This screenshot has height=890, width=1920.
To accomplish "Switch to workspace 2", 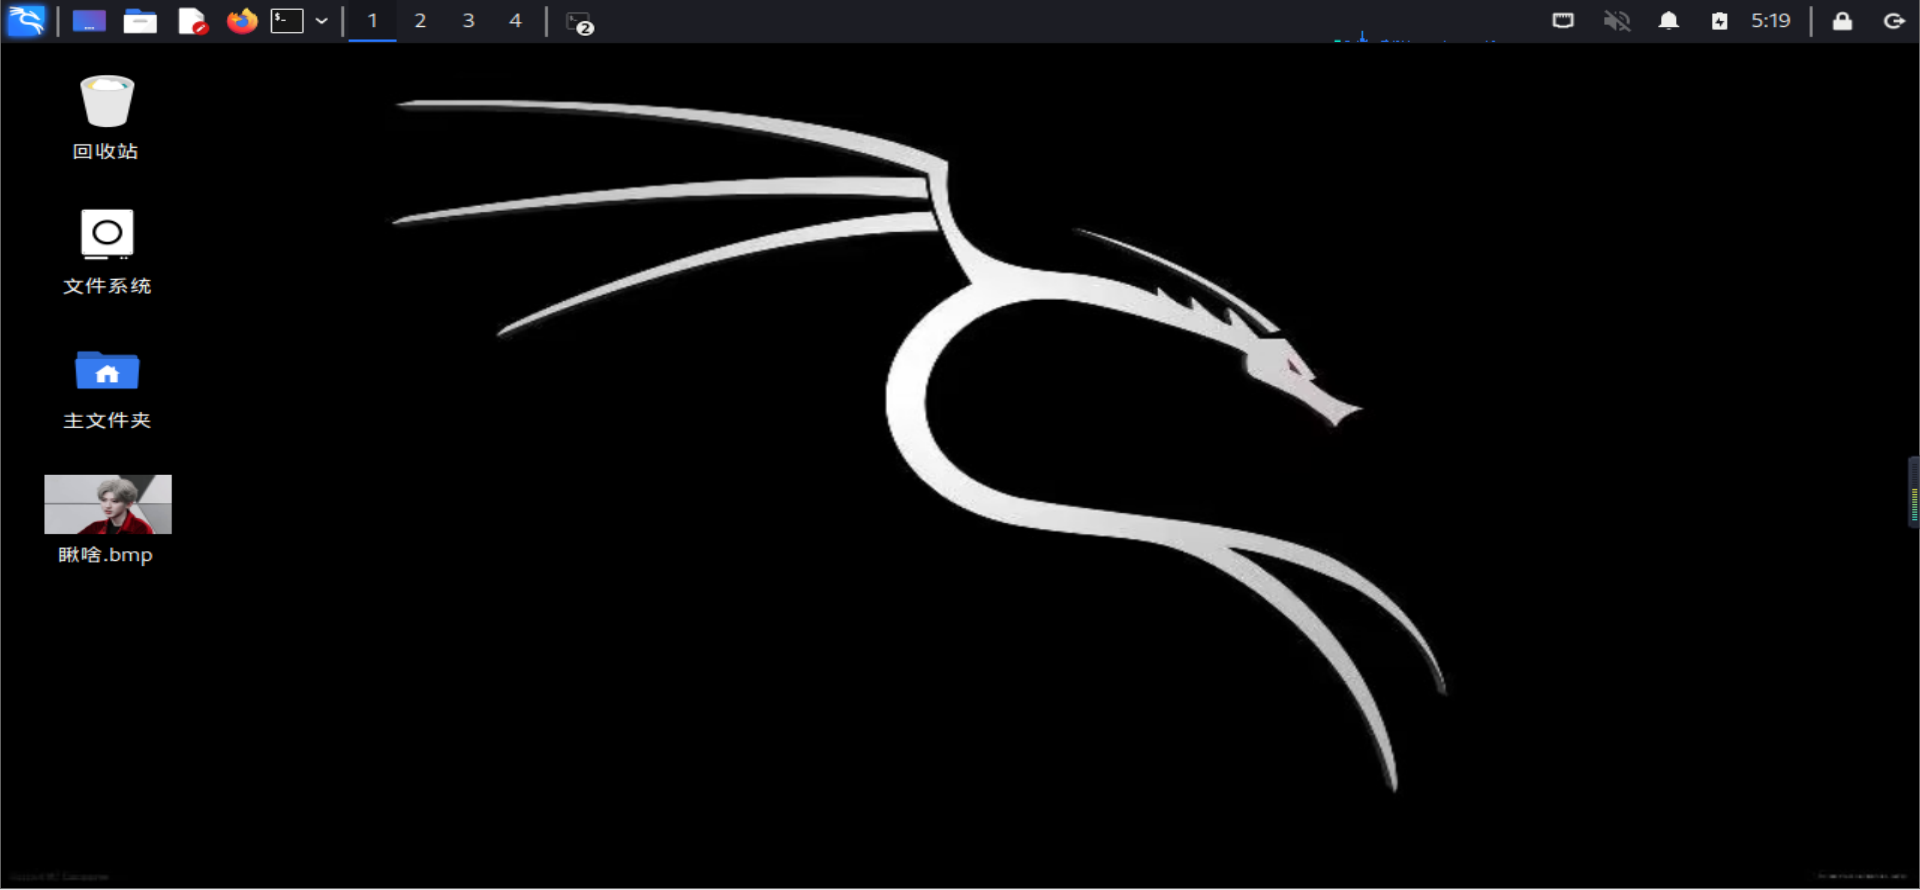I will coord(420,21).
